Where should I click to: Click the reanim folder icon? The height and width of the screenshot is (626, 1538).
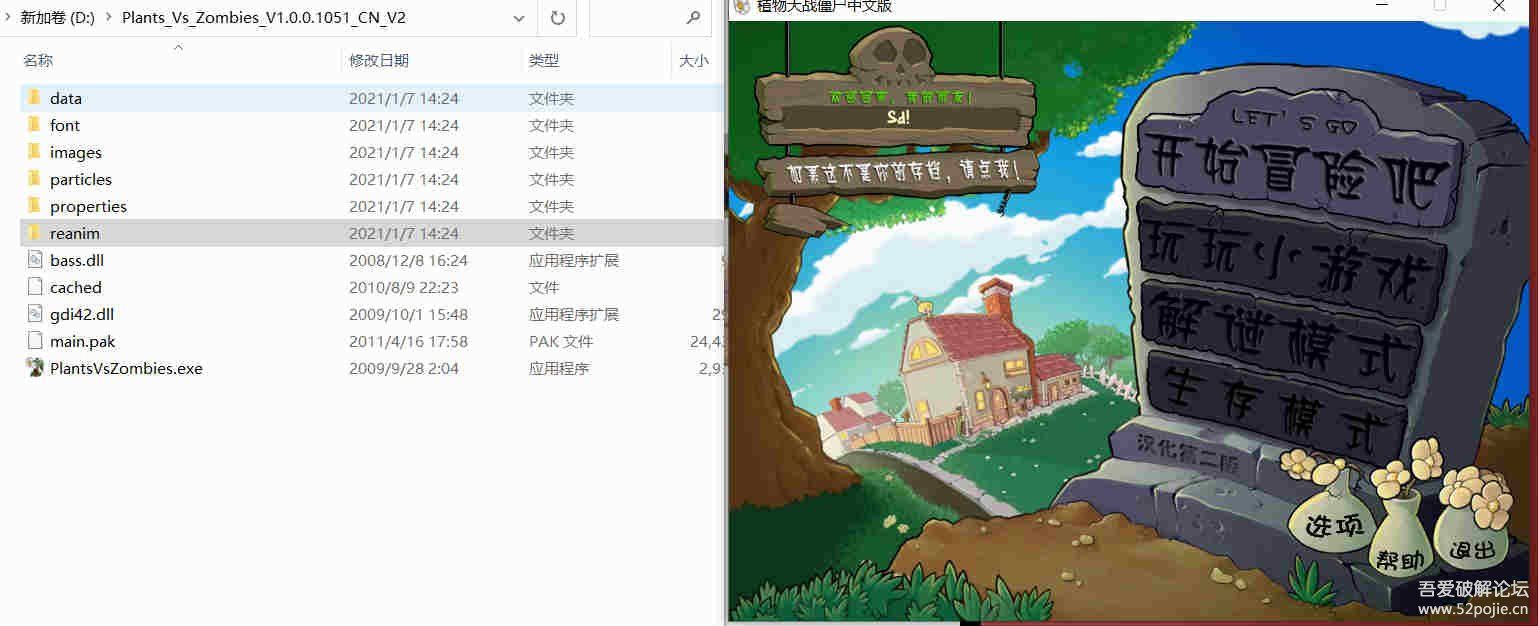pyautogui.click(x=34, y=233)
